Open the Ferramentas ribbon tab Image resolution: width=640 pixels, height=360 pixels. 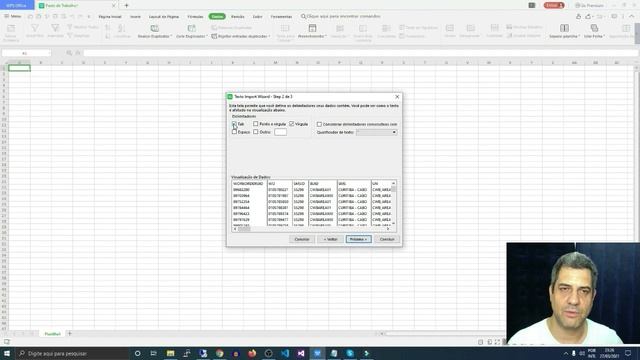tap(281, 17)
